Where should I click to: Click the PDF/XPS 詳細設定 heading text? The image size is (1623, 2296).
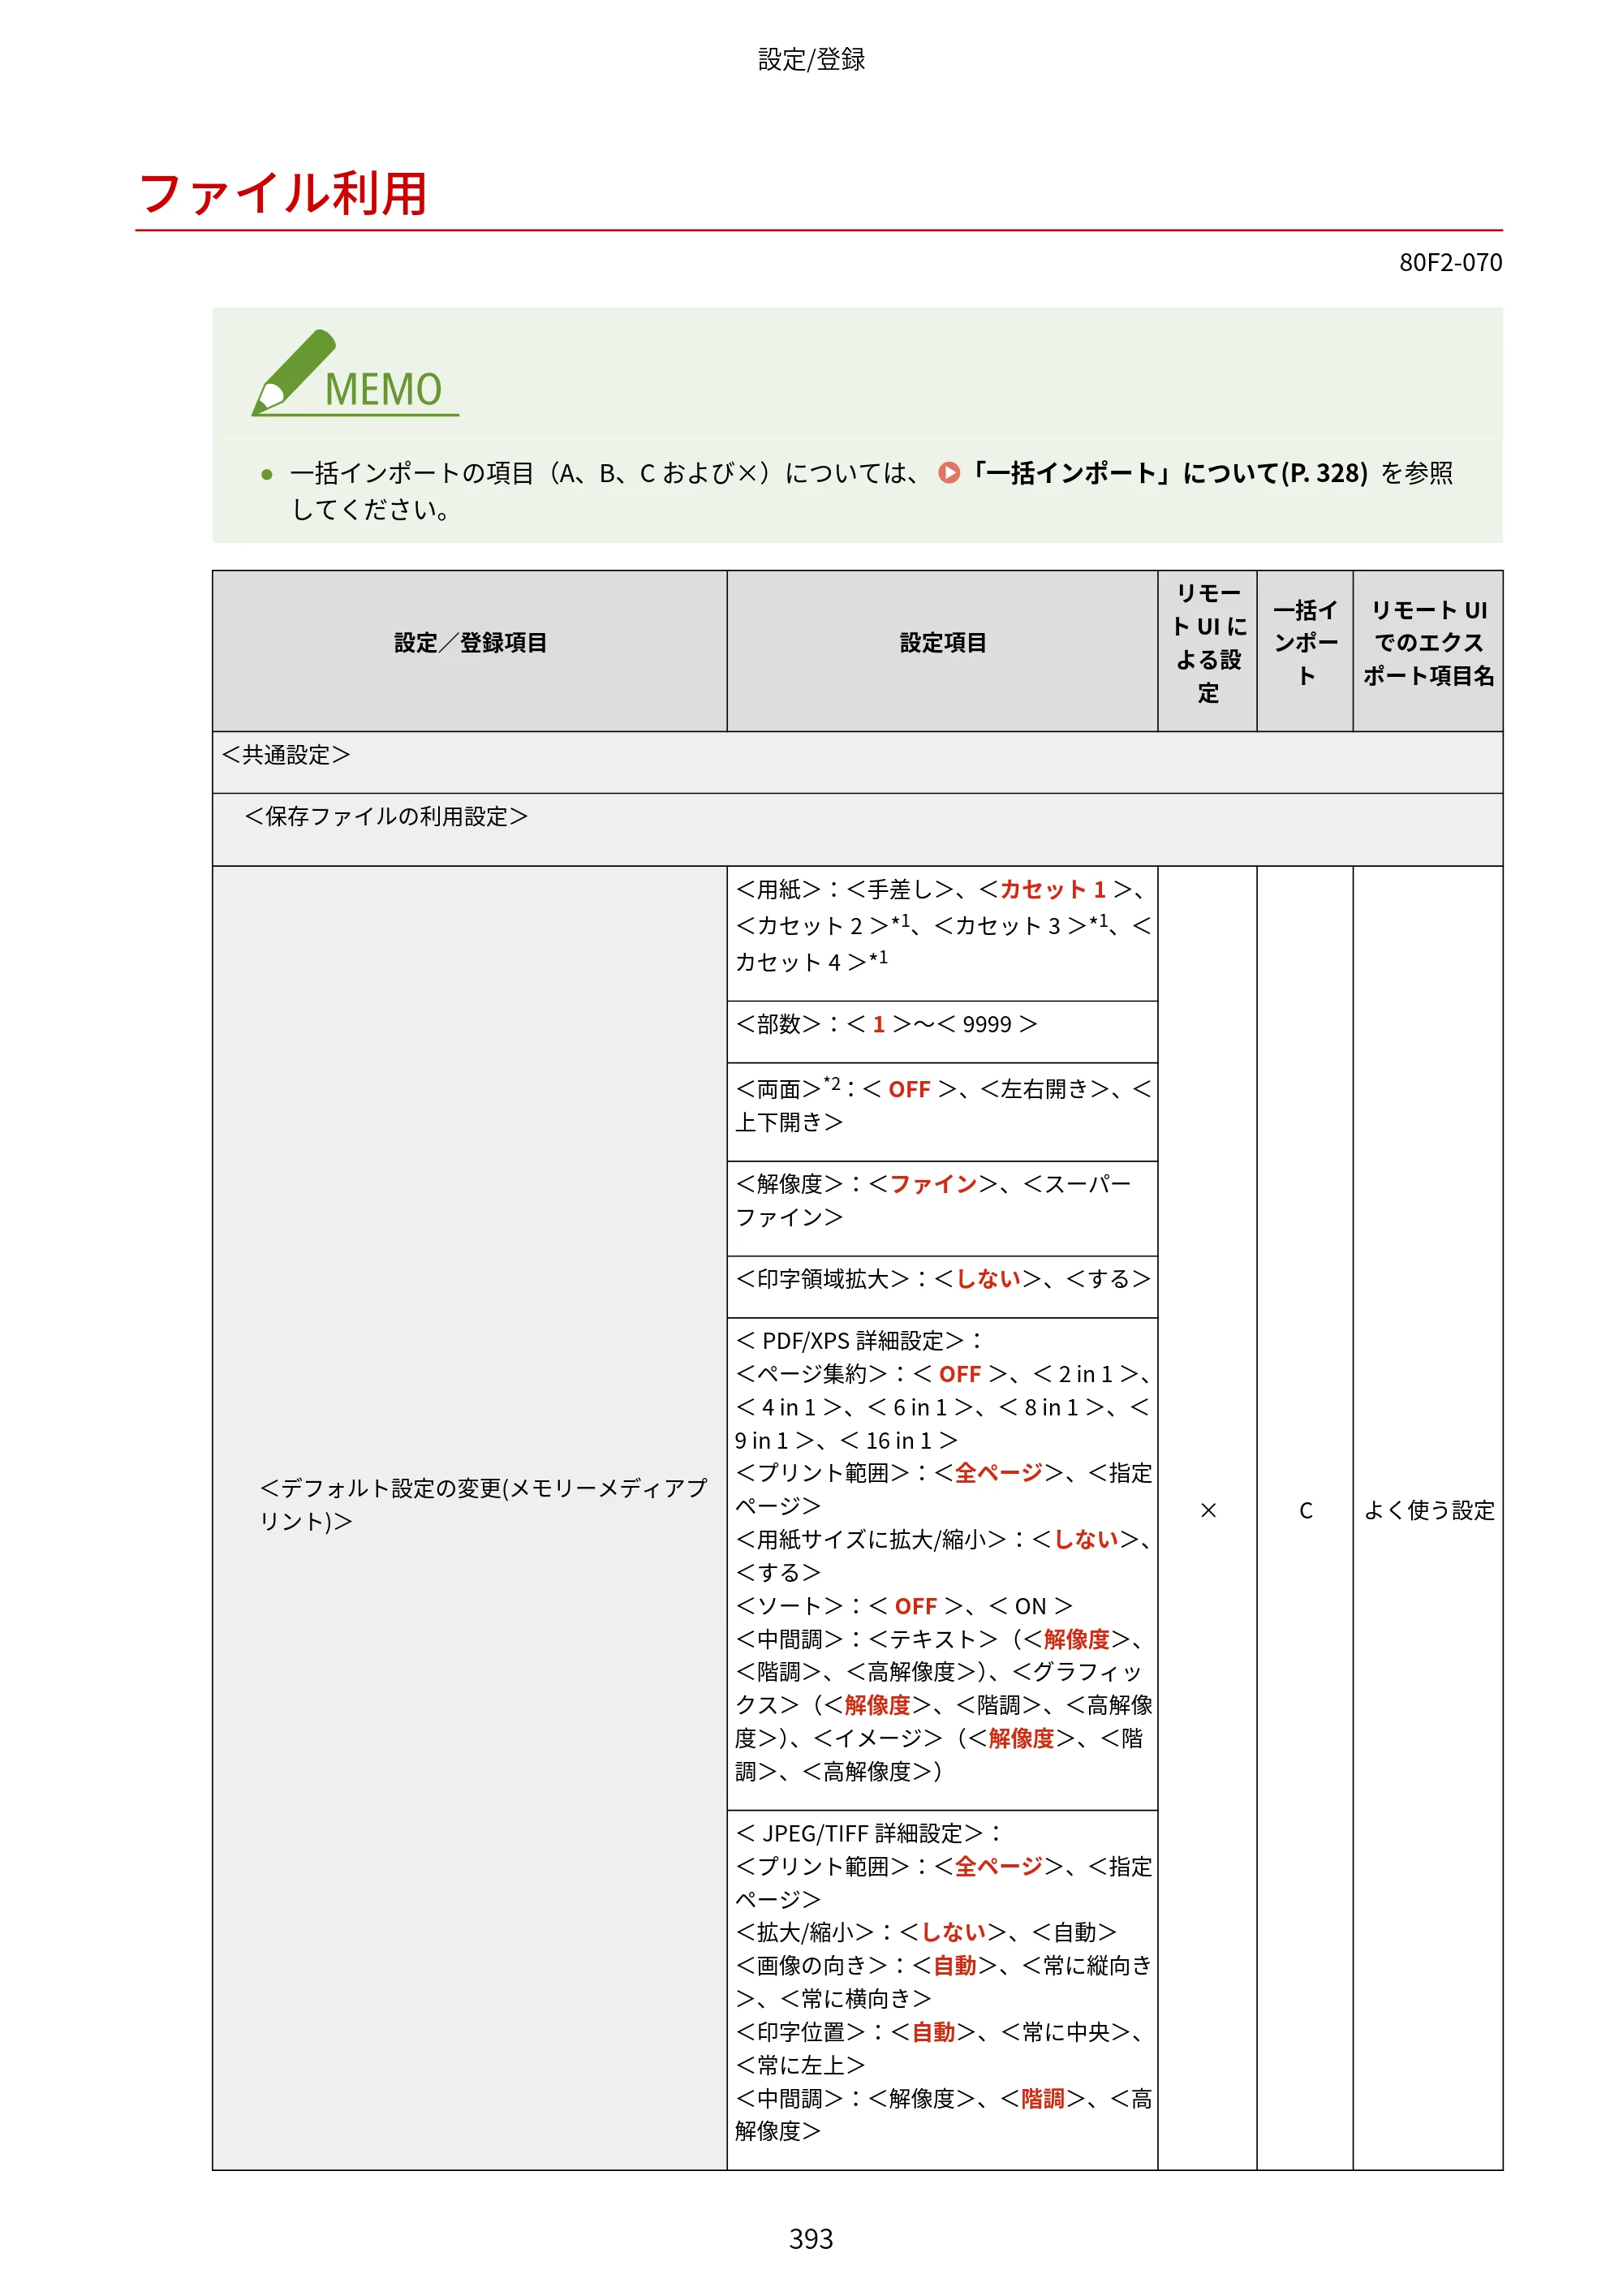click(859, 1340)
